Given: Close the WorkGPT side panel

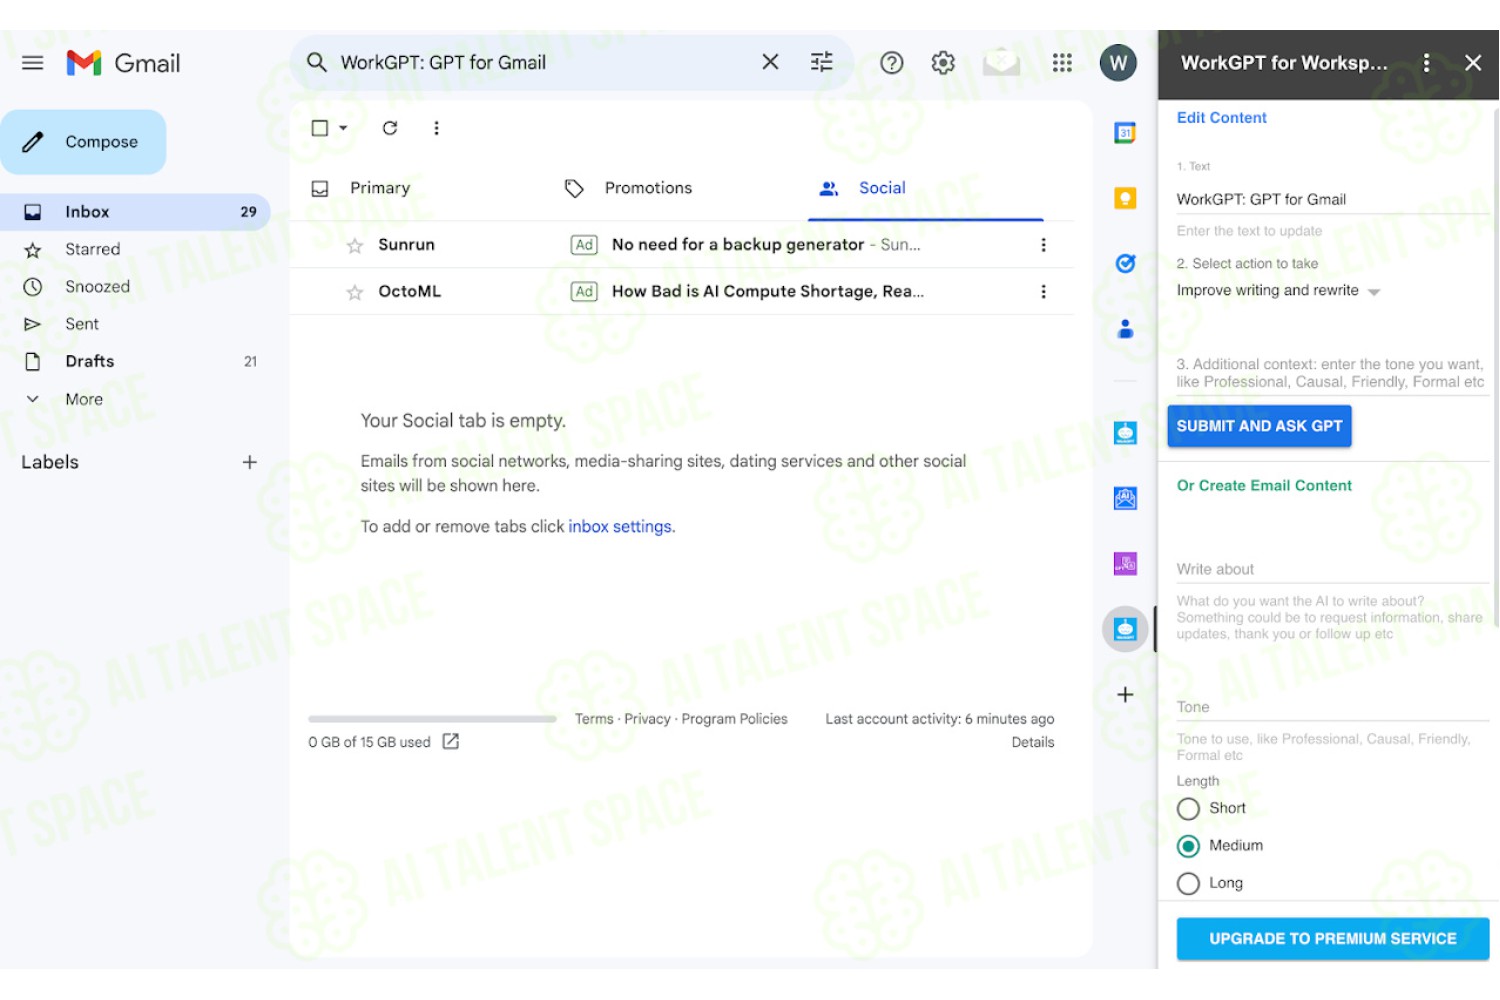Looking at the screenshot, I should point(1473,63).
